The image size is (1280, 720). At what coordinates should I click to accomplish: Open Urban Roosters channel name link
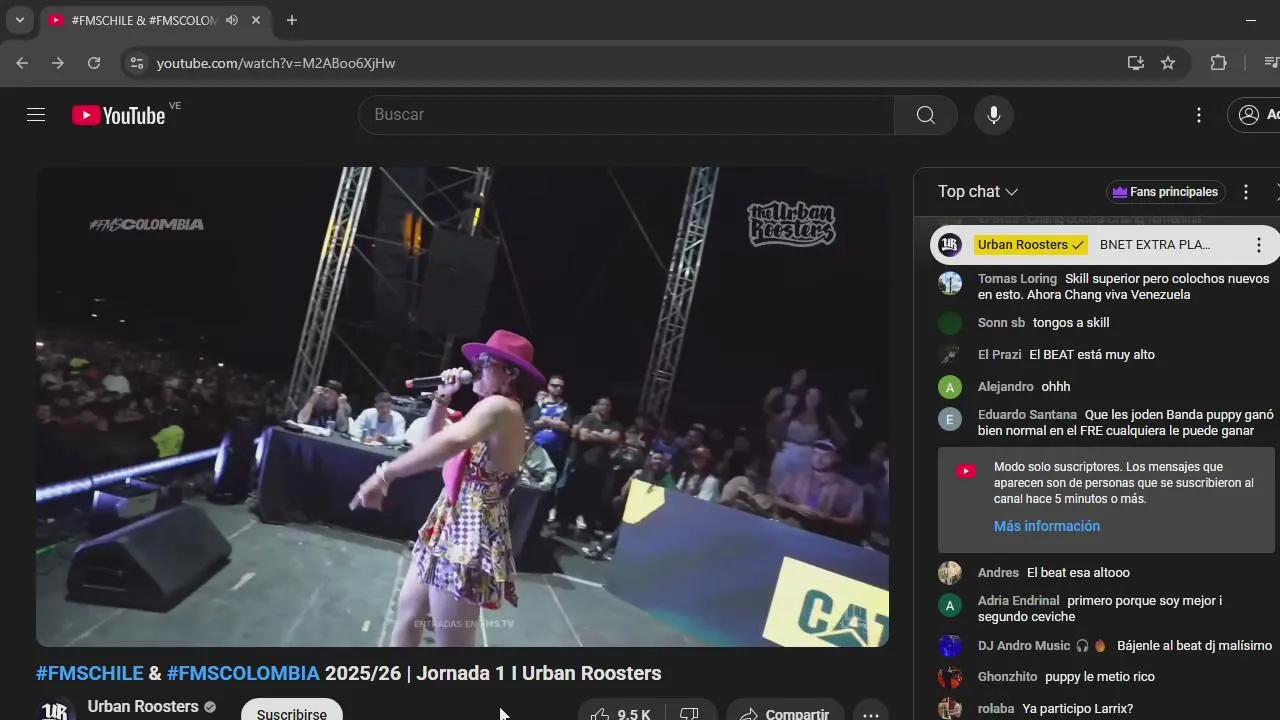pos(143,706)
